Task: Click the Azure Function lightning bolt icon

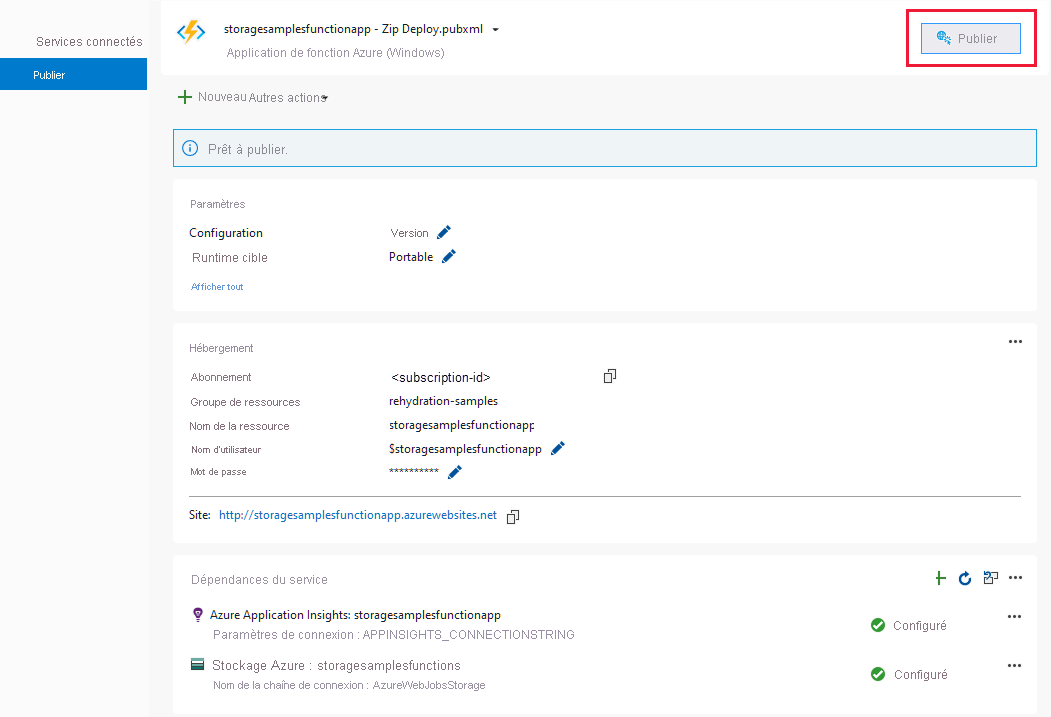Action: point(189,31)
